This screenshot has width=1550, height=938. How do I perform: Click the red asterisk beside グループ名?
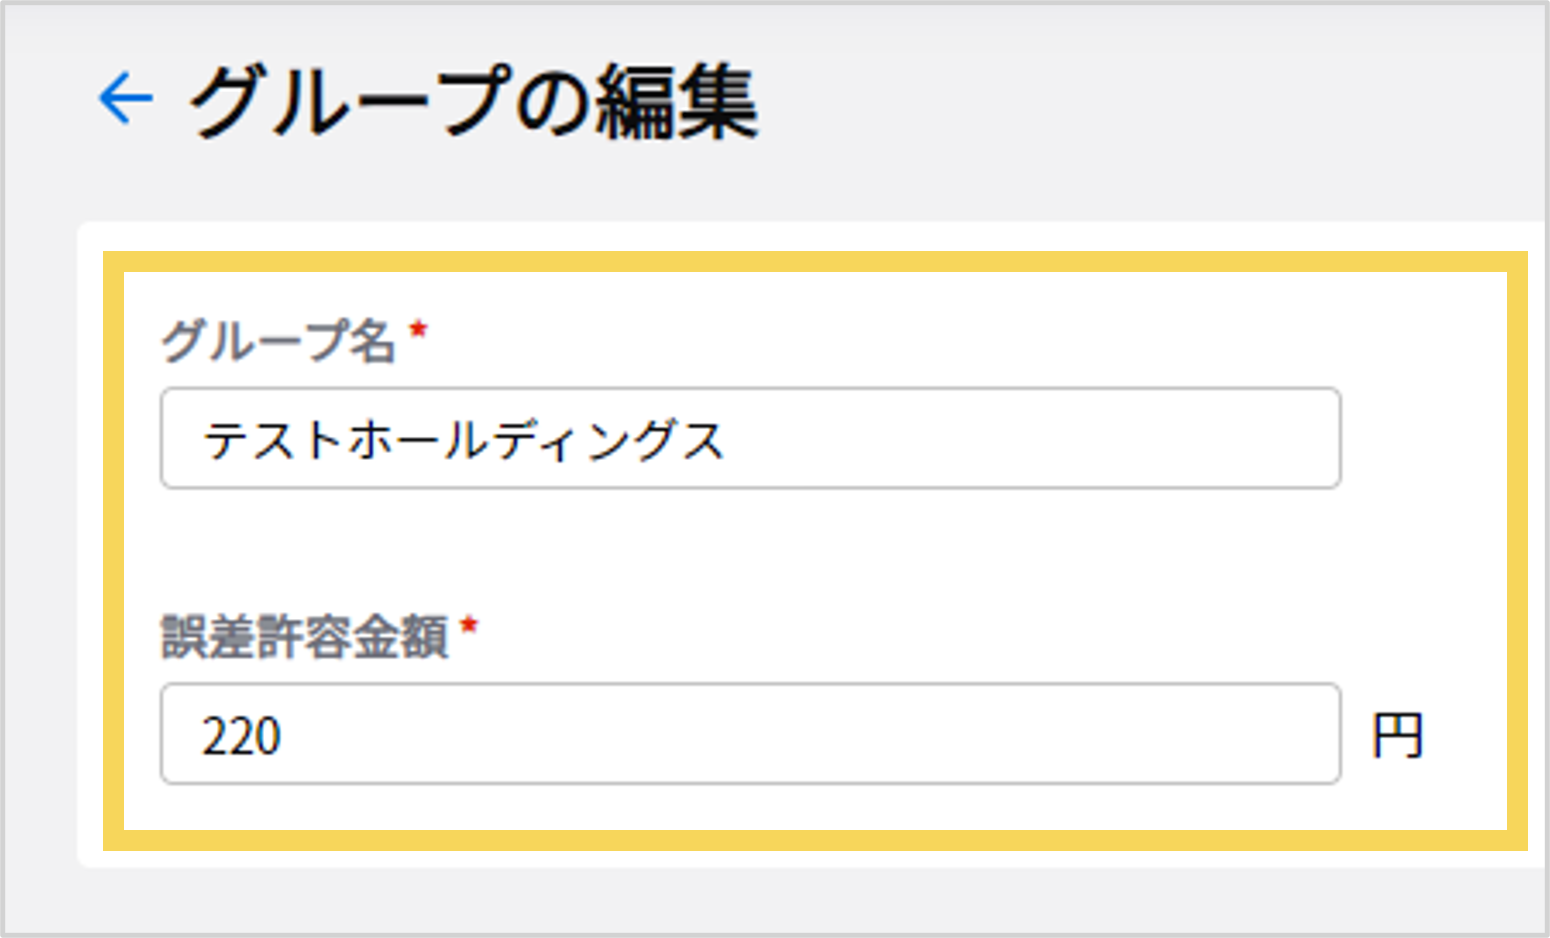(x=419, y=331)
